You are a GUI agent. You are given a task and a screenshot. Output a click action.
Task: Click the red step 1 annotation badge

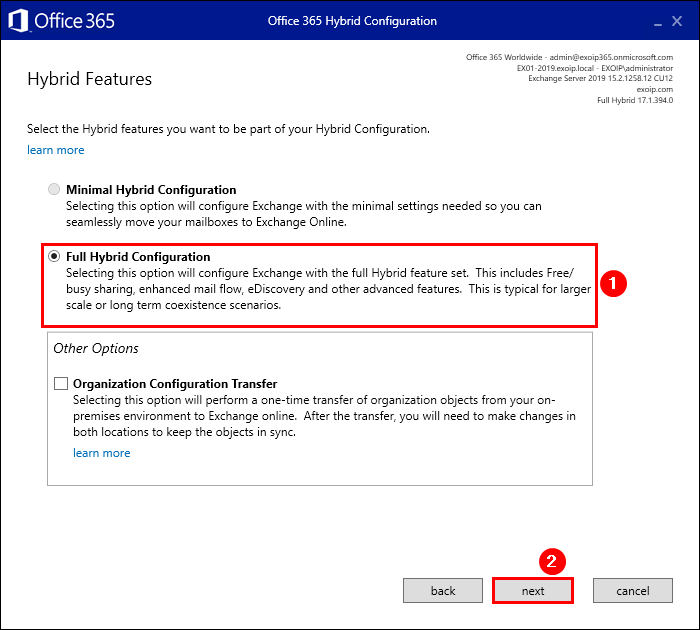617,285
